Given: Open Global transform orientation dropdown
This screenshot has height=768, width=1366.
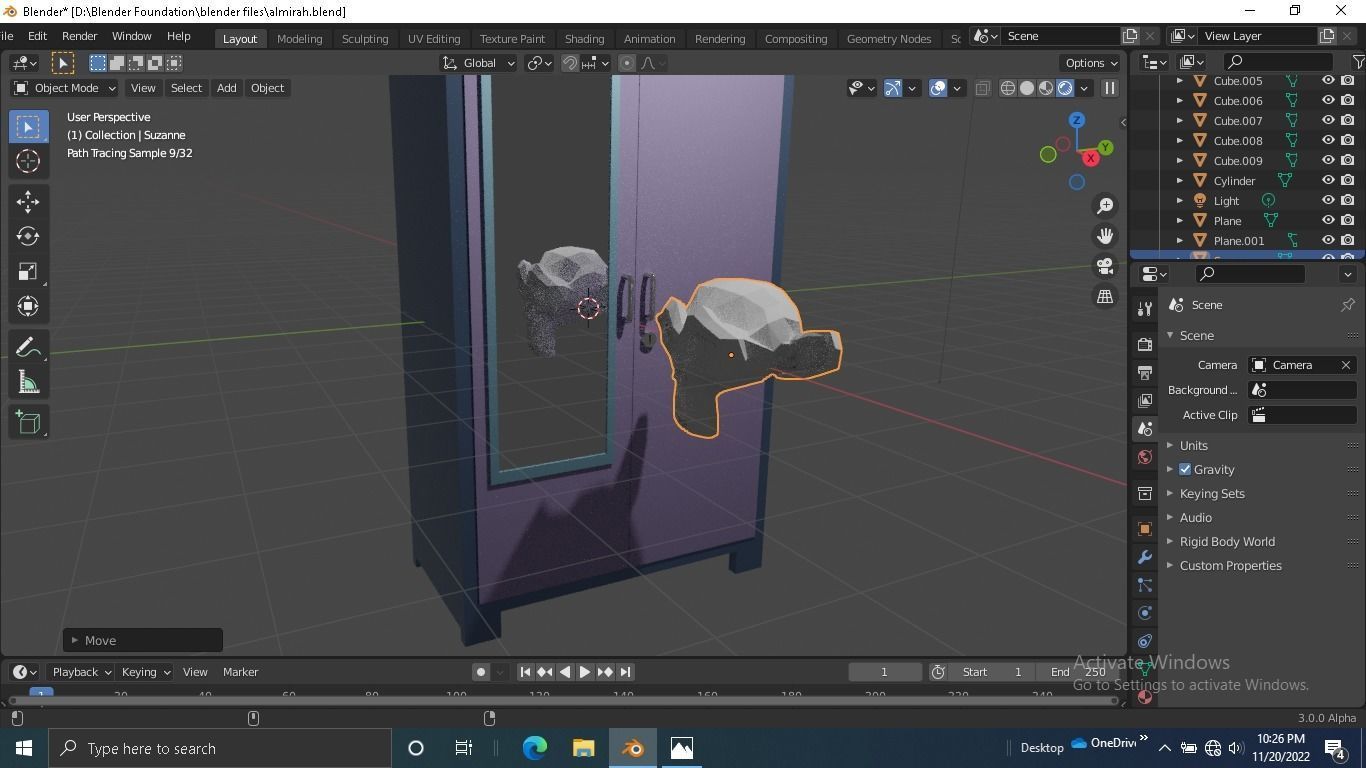Looking at the screenshot, I should 479,63.
